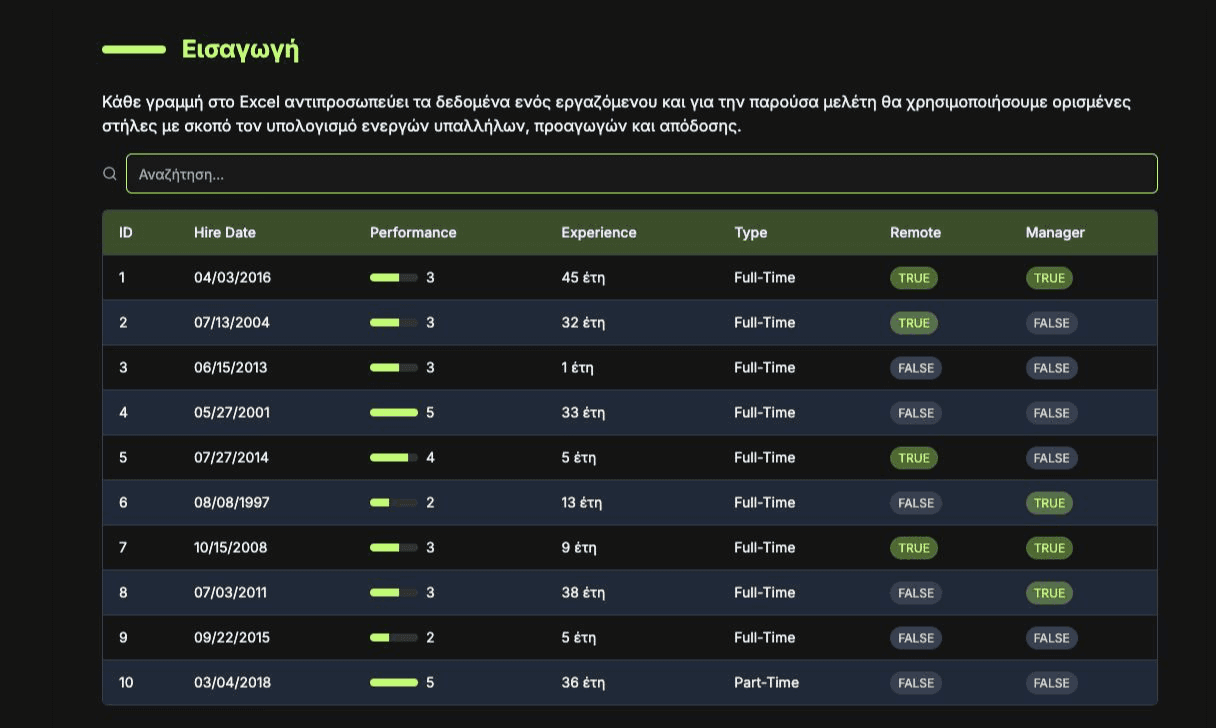This screenshot has height=728, width=1216.
Task: Click the search magnifier icon
Action: (x=110, y=174)
